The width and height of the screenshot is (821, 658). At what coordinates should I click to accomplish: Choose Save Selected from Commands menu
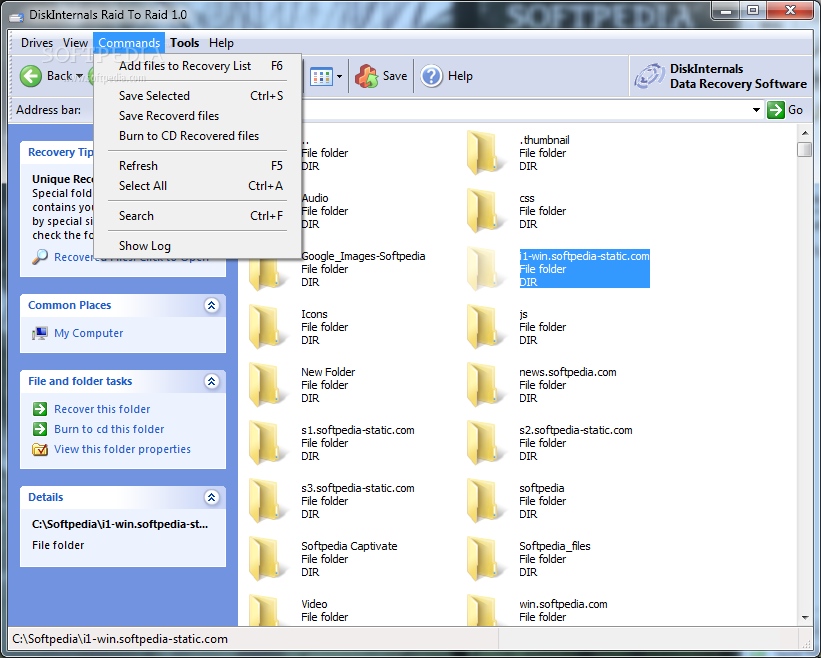click(197, 96)
